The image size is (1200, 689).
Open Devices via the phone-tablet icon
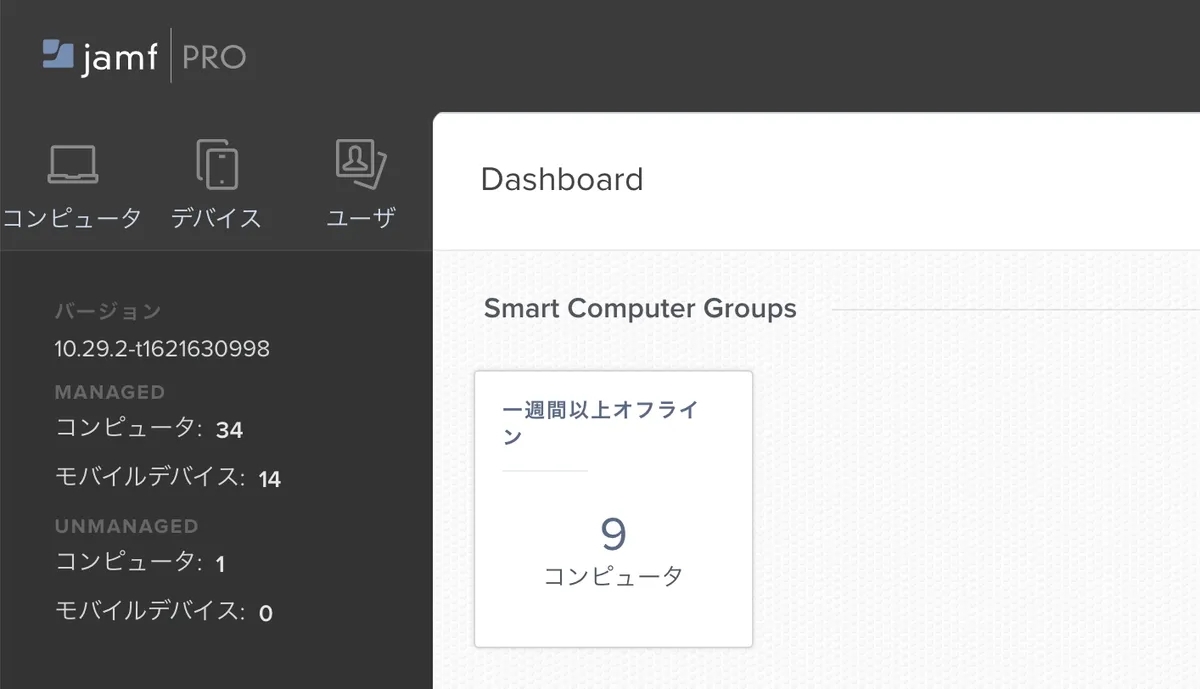click(x=217, y=165)
